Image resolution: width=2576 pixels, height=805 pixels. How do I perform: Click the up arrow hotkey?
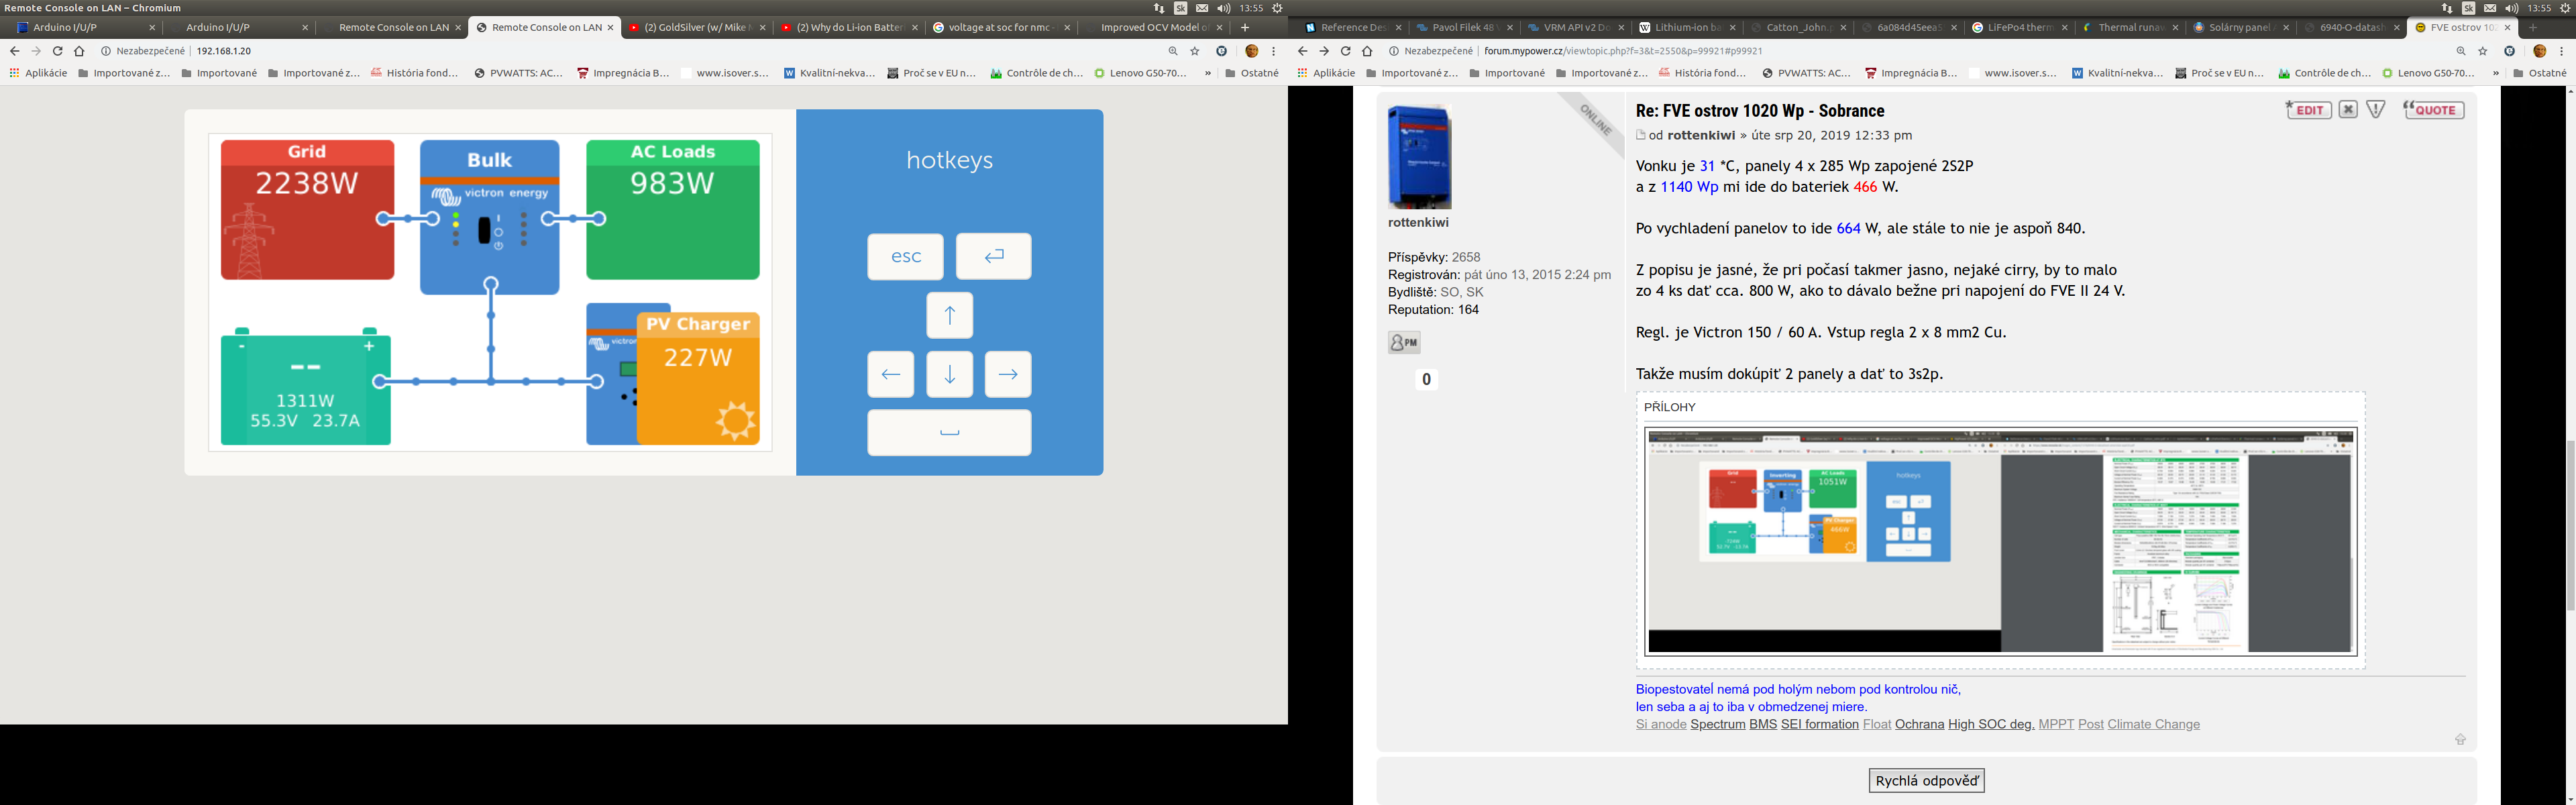(949, 316)
